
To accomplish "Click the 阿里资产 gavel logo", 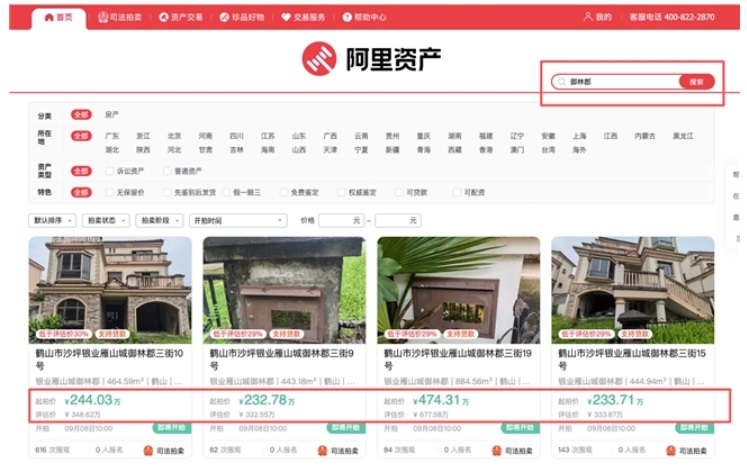I will (319, 59).
